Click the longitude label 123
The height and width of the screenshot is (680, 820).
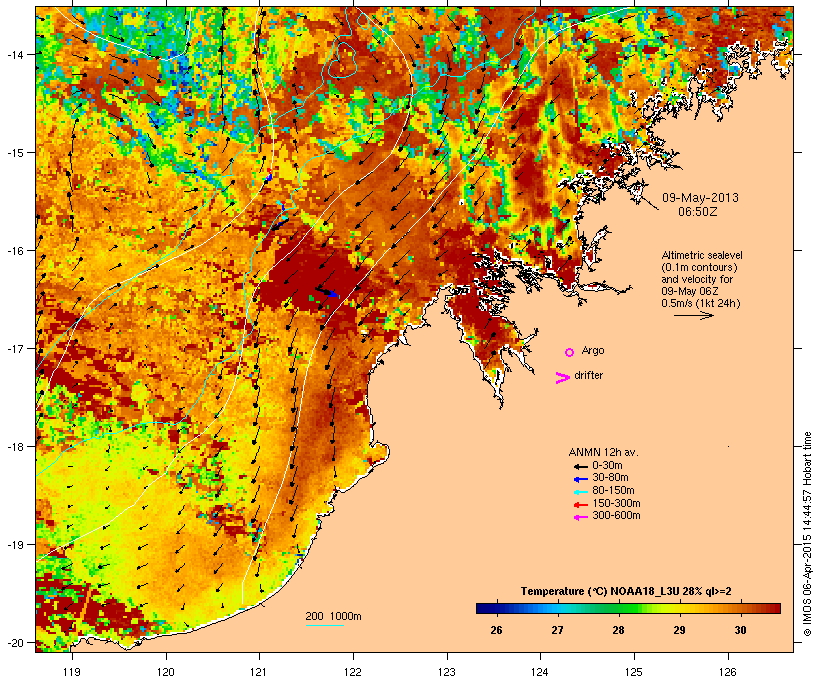[447, 672]
